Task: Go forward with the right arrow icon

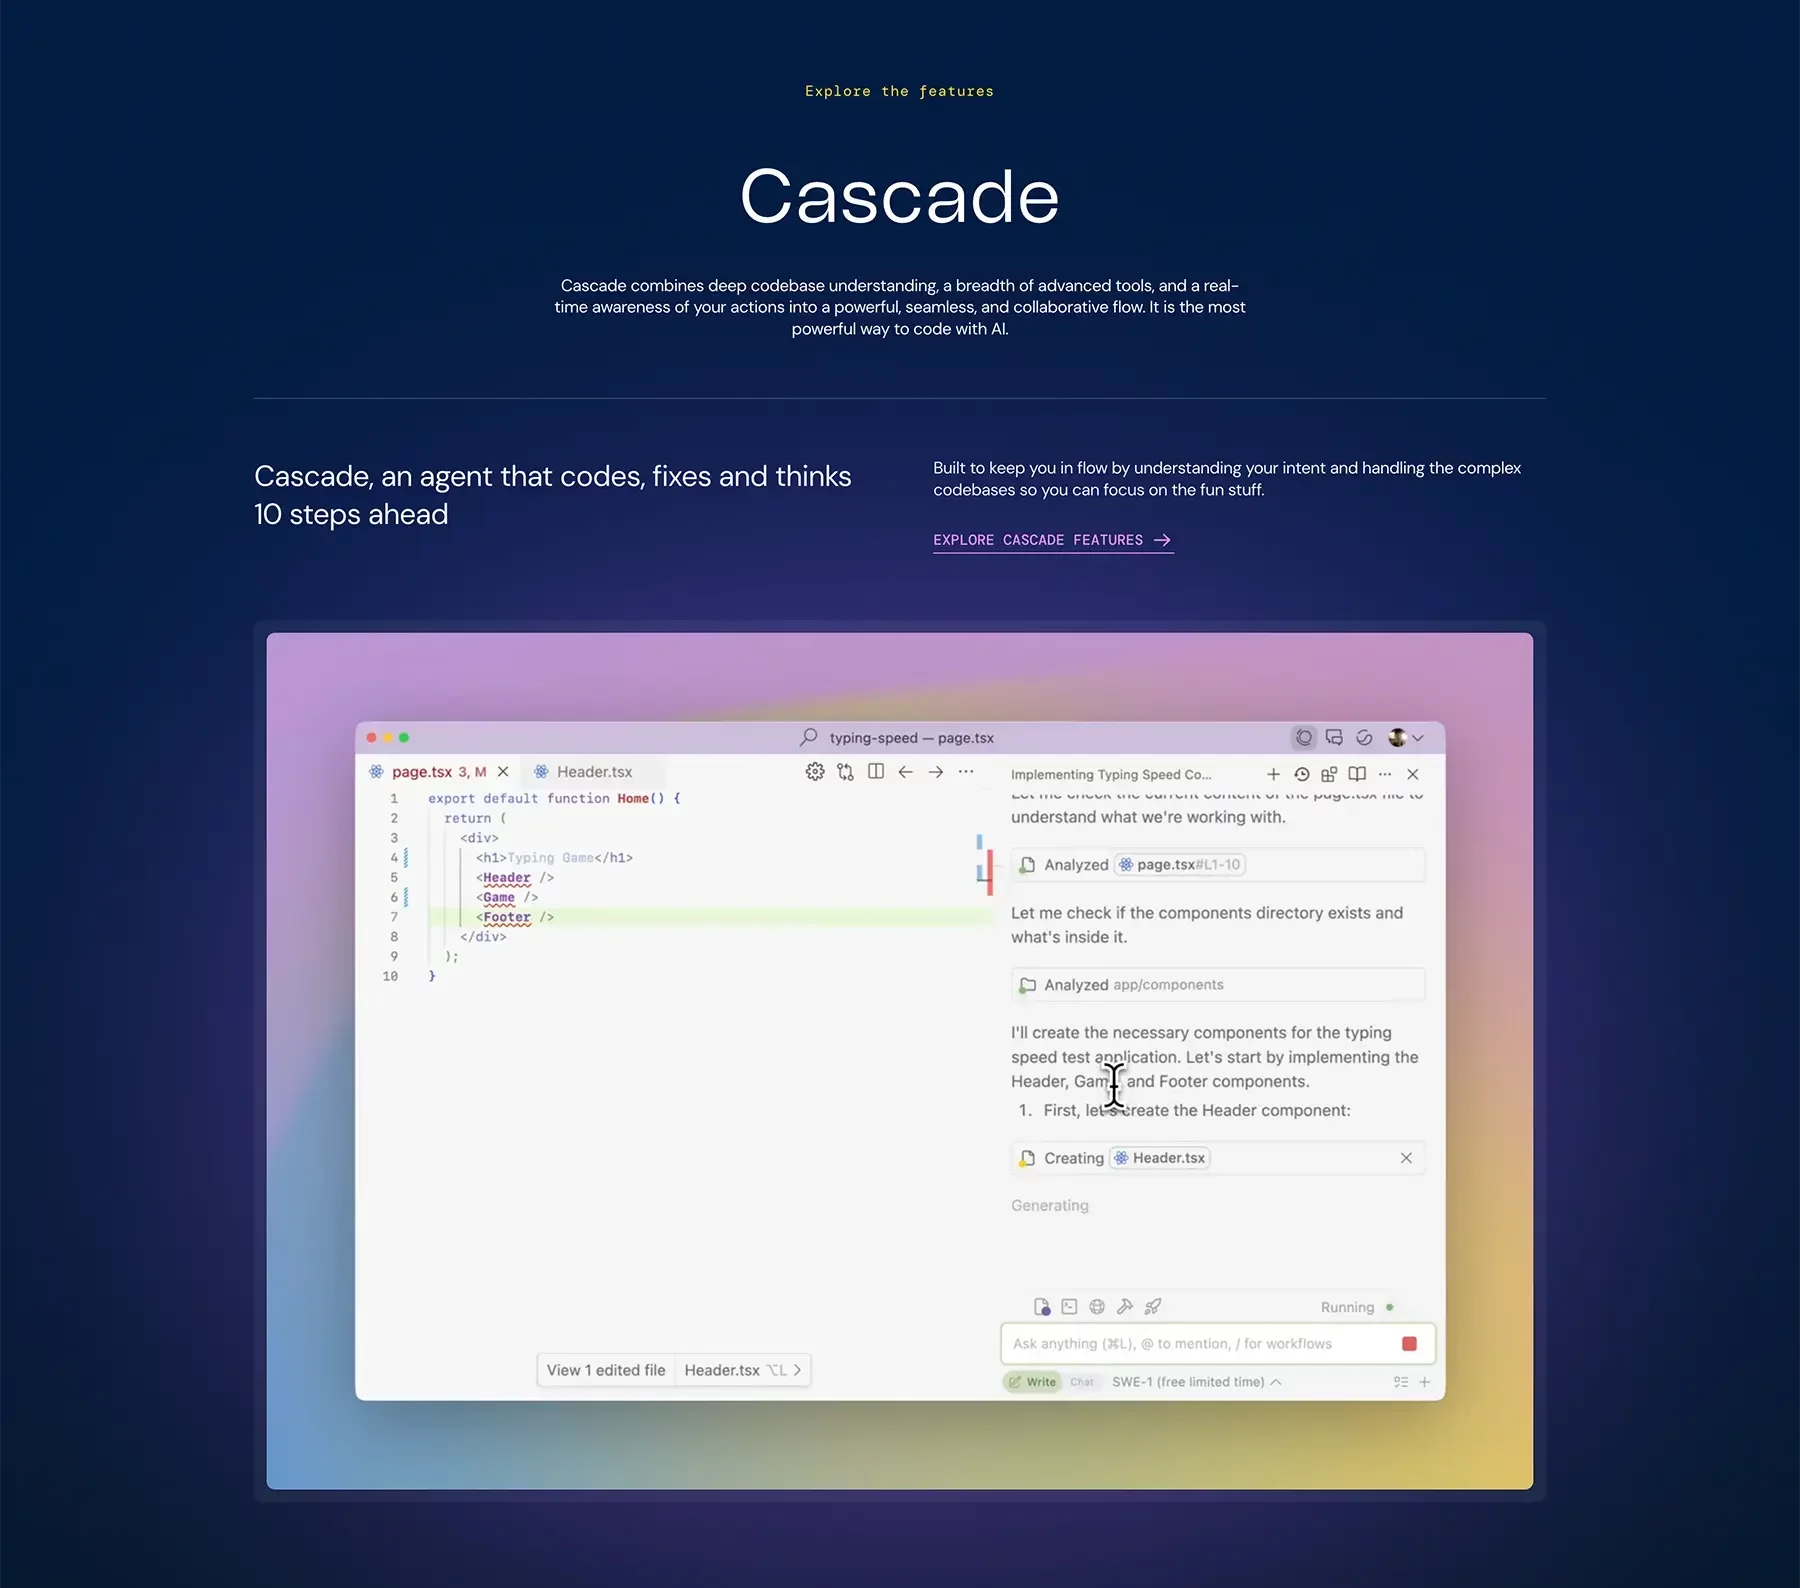Action: (936, 772)
